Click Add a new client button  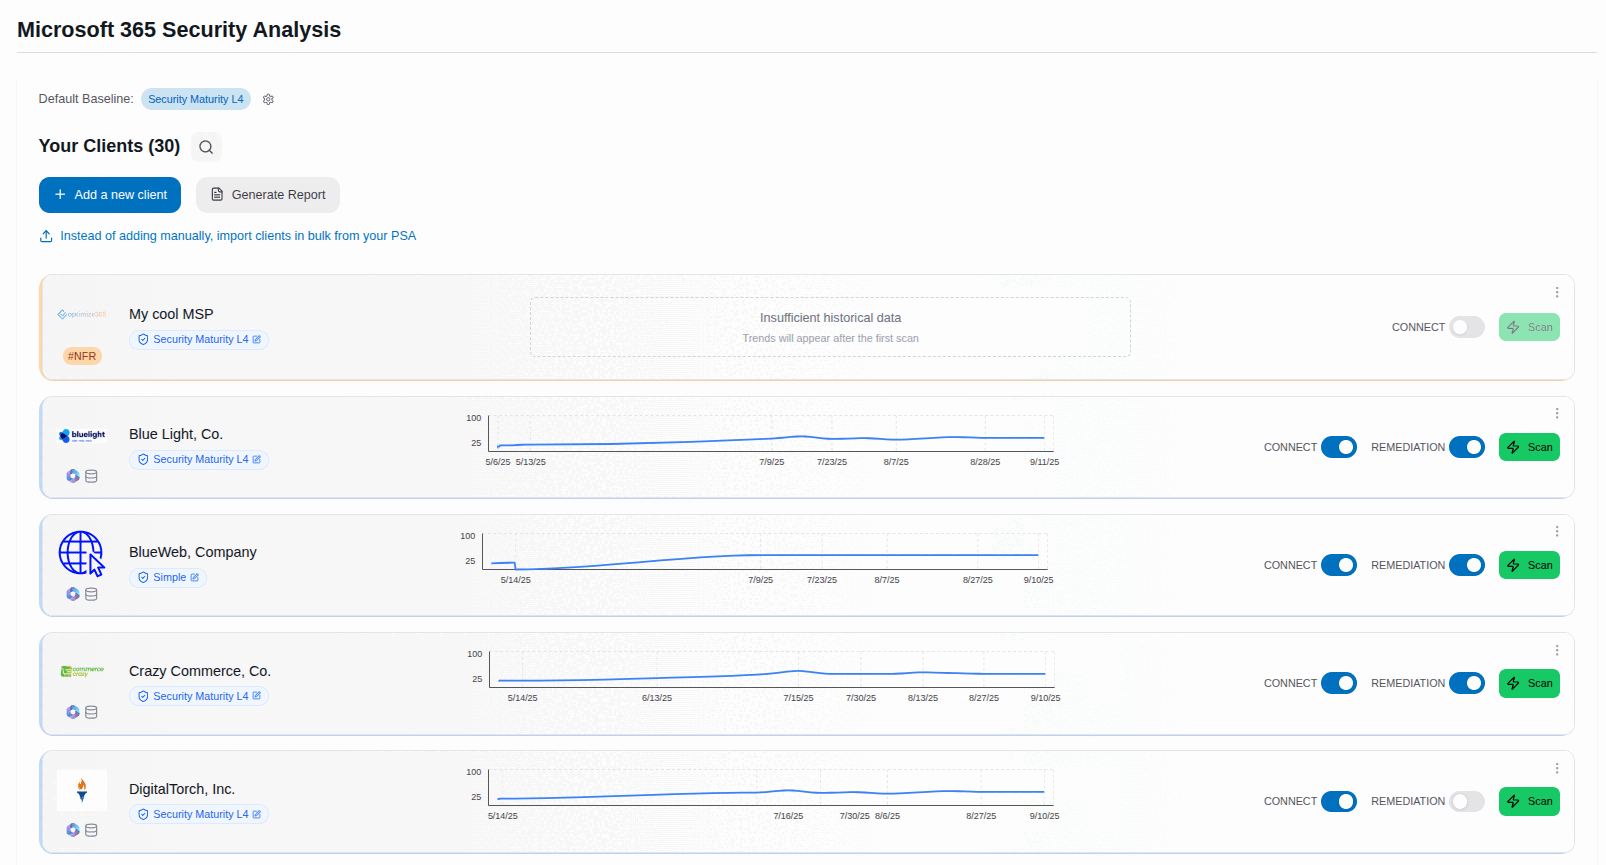click(x=110, y=195)
